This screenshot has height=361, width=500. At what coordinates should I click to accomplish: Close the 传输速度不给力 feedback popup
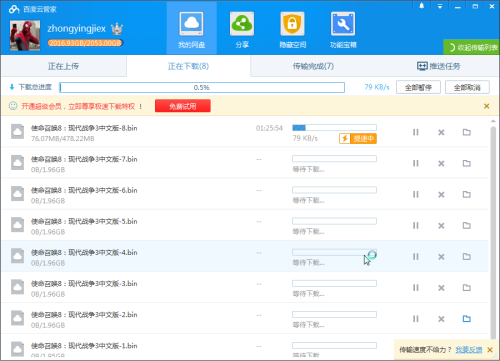(x=490, y=350)
